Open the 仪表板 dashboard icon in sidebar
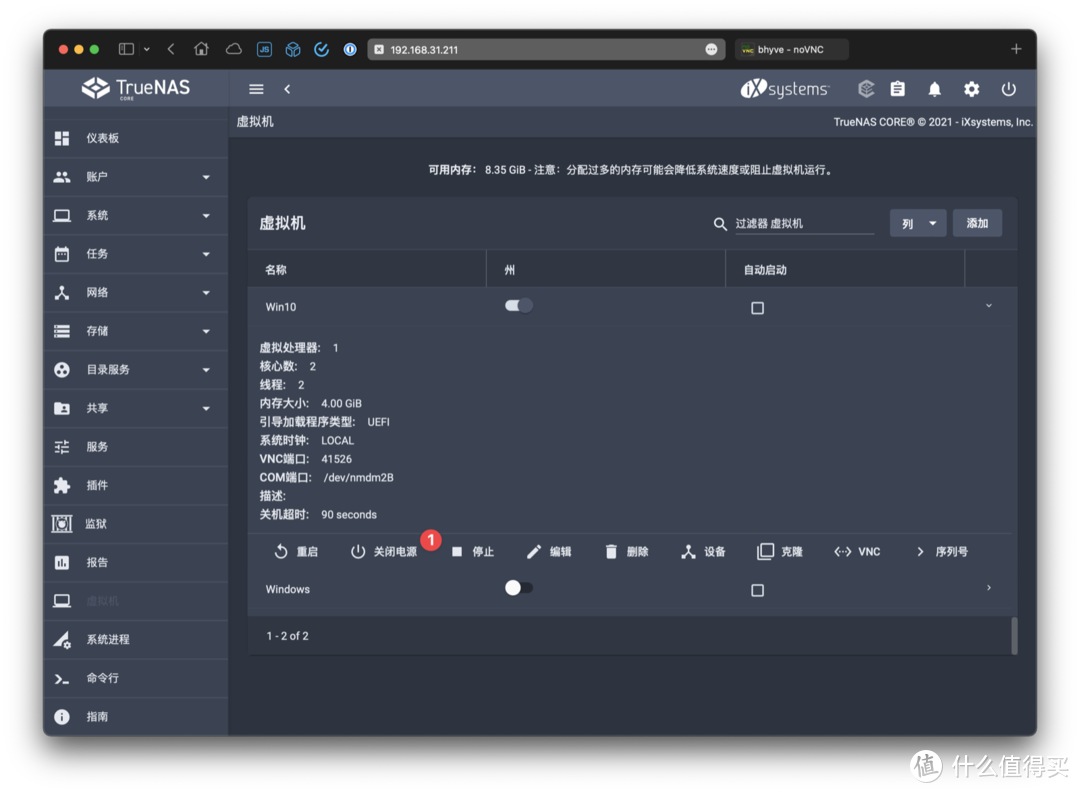Viewport: 1080px width, 793px height. (62, 138)
